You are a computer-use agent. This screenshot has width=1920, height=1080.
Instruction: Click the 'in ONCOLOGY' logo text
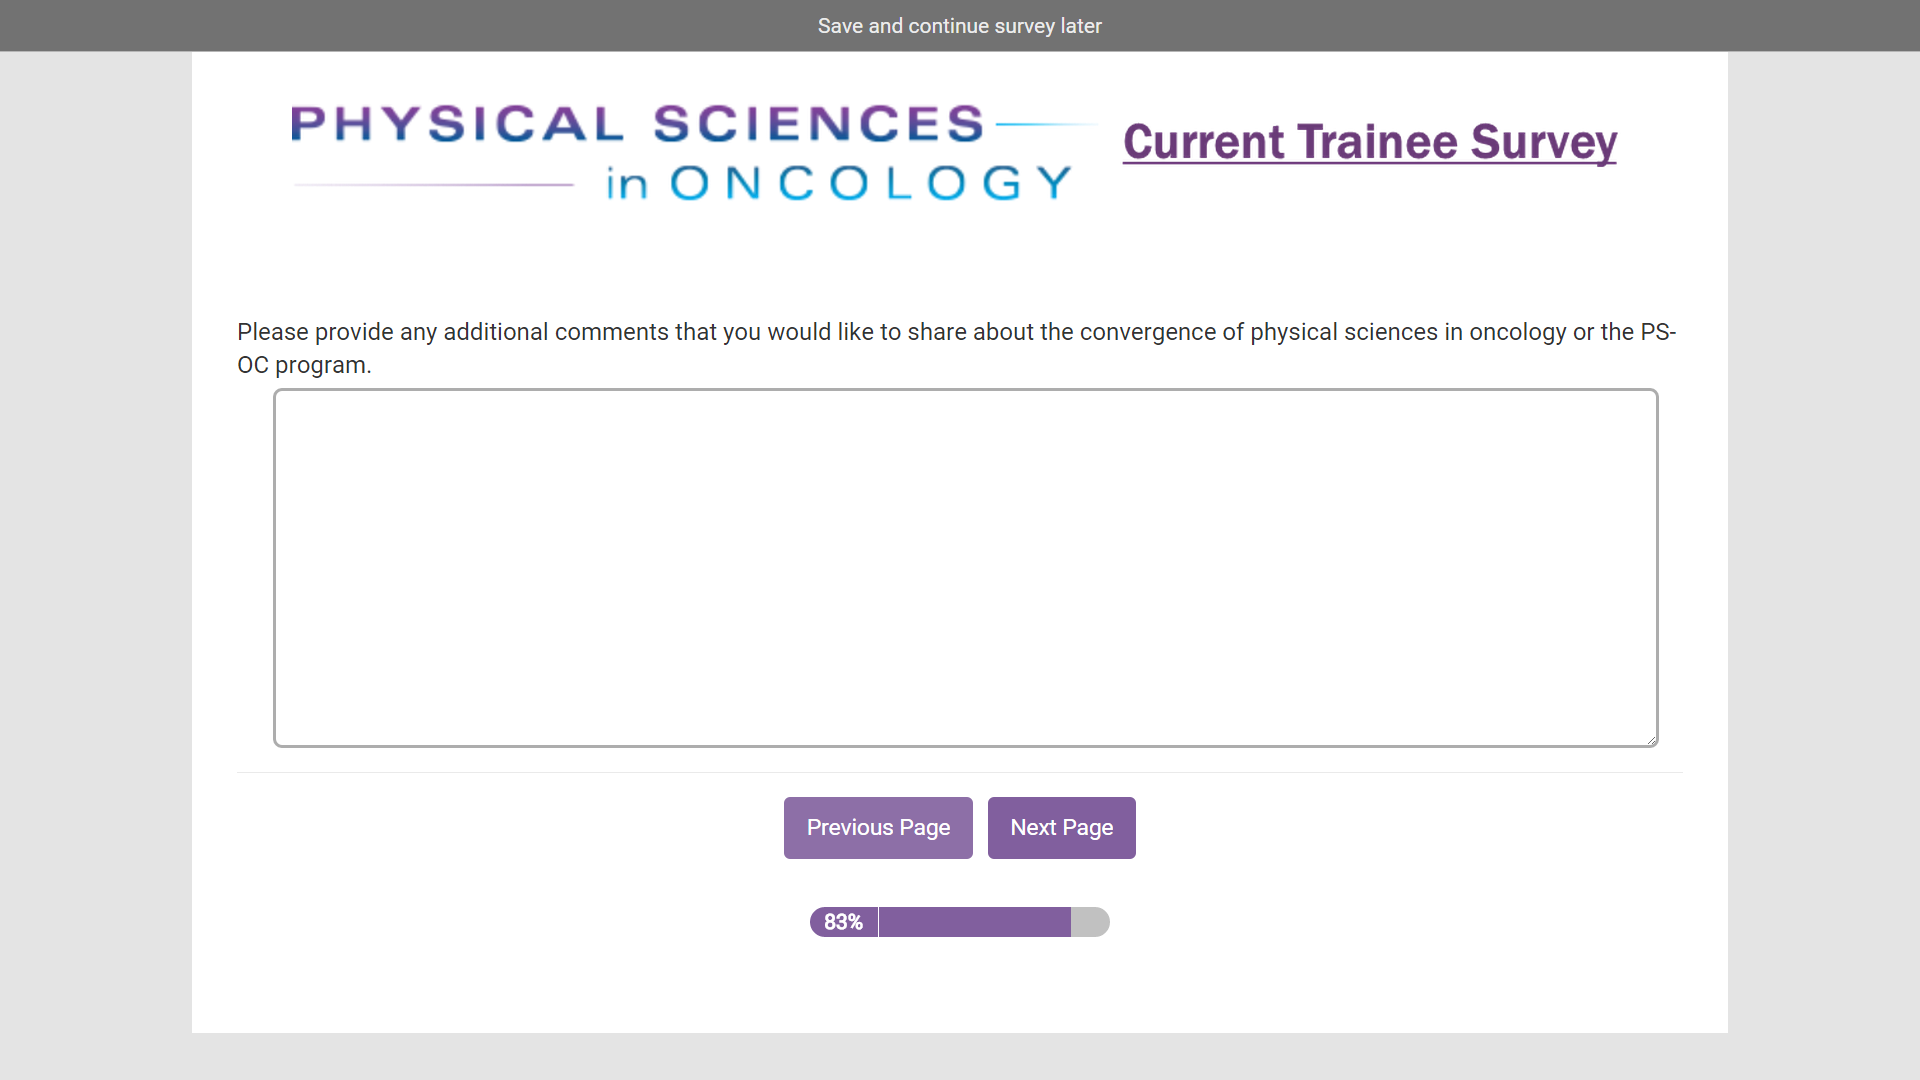point(838,184)
